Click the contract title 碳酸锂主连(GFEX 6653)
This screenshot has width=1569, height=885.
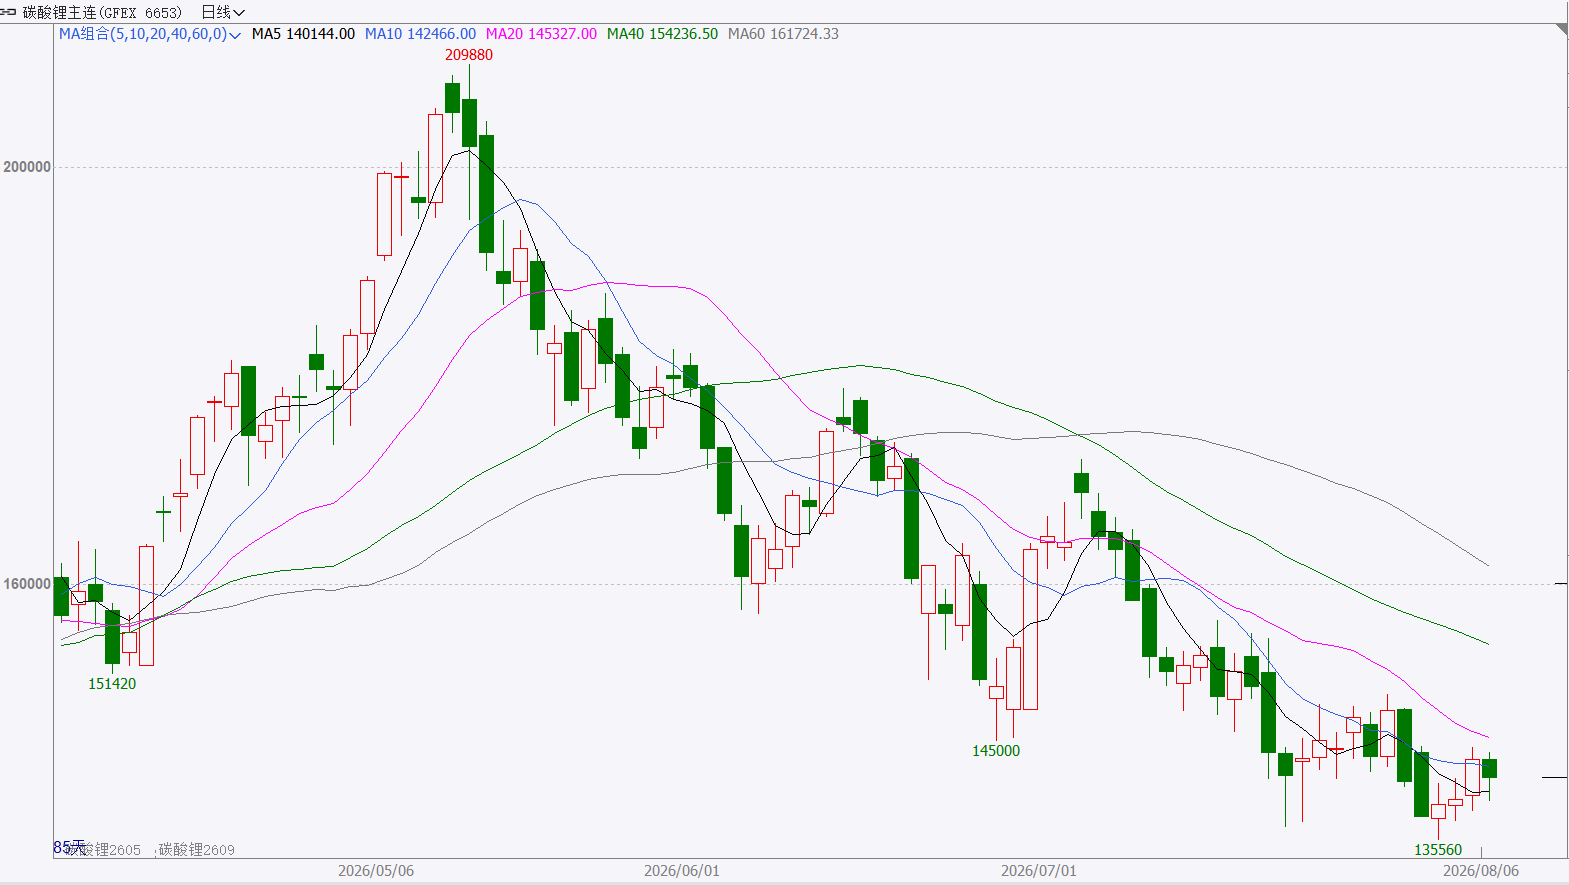pos(102,12)
